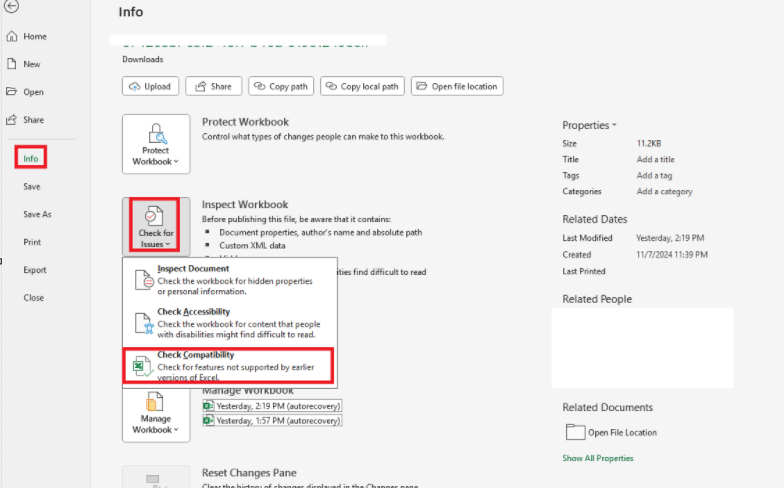Expand the Properties dropdown heading
Screen dimensions: 784x488
[x=589, y=125]
